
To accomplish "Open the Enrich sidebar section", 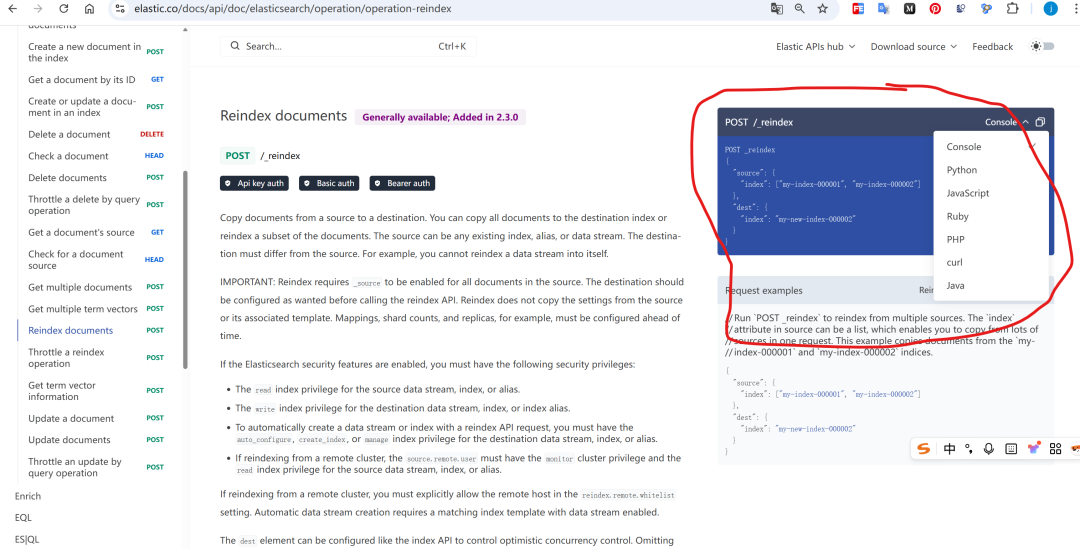I will [28, 496].
